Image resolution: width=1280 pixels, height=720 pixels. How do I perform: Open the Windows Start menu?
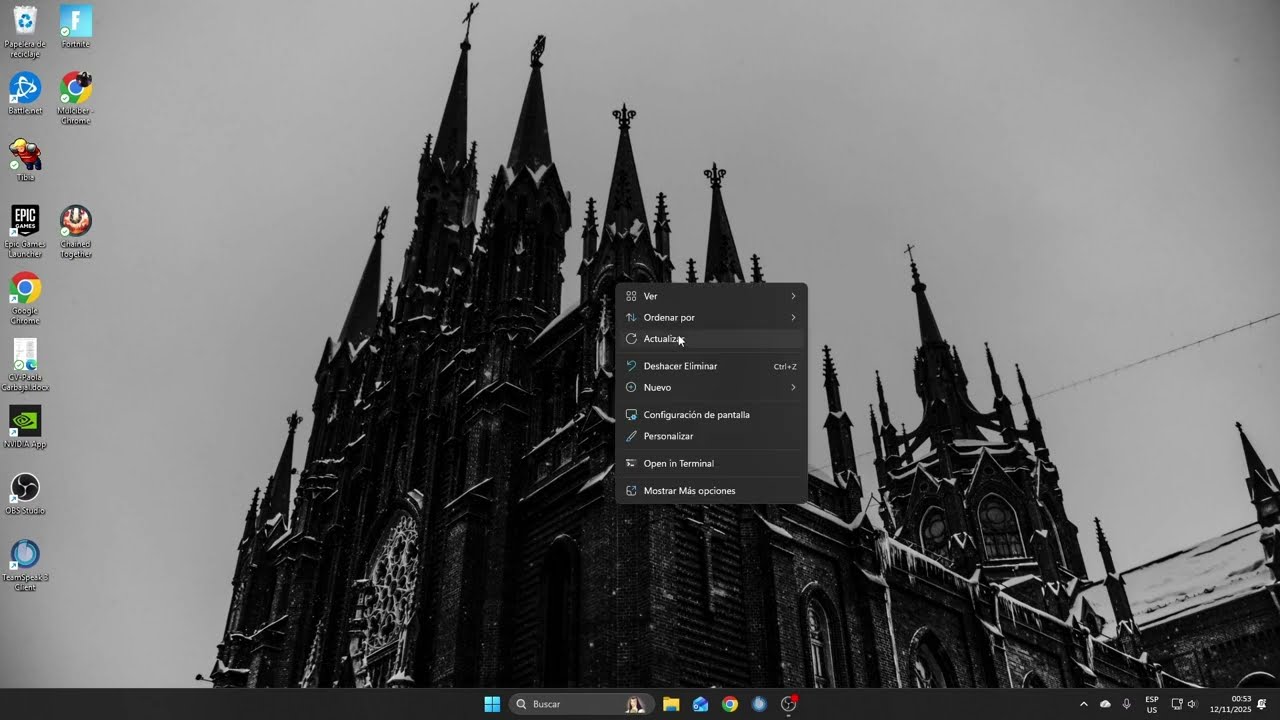point(492,704)
